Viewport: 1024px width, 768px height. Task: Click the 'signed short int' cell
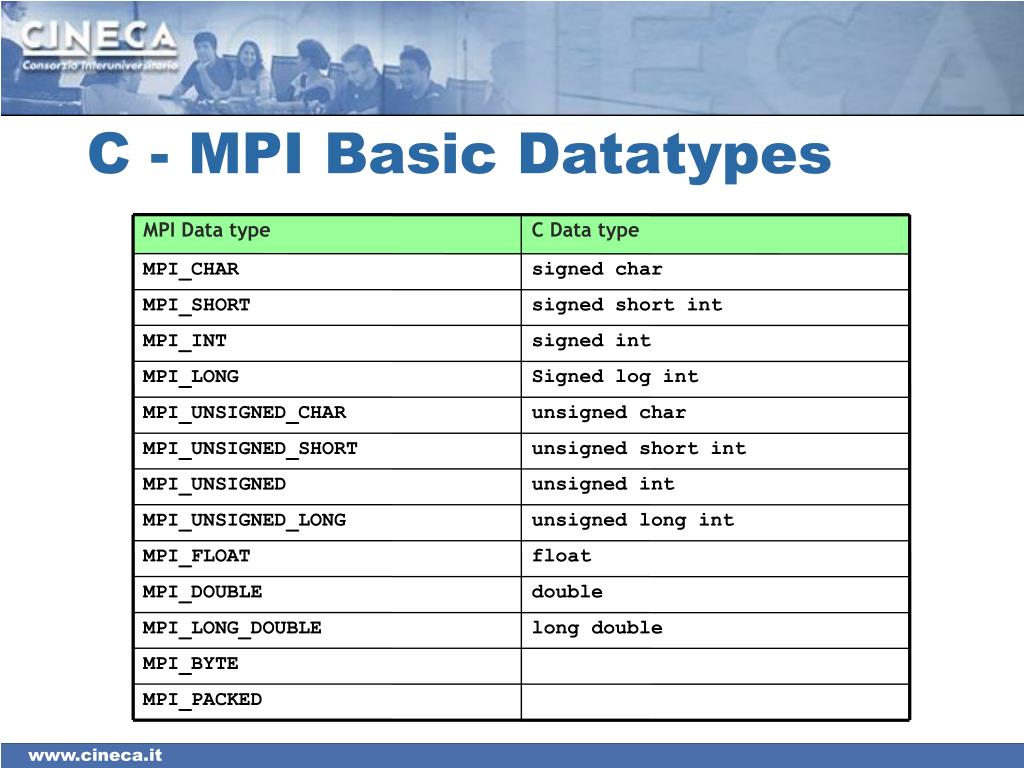[x=715, y=308]
